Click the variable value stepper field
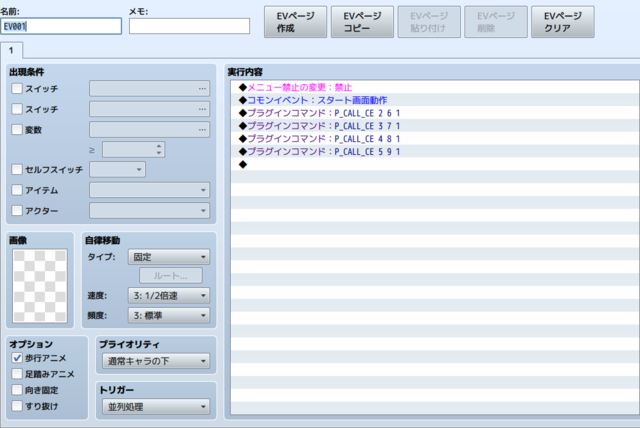 pyautogui.click(x=133, y=150)
